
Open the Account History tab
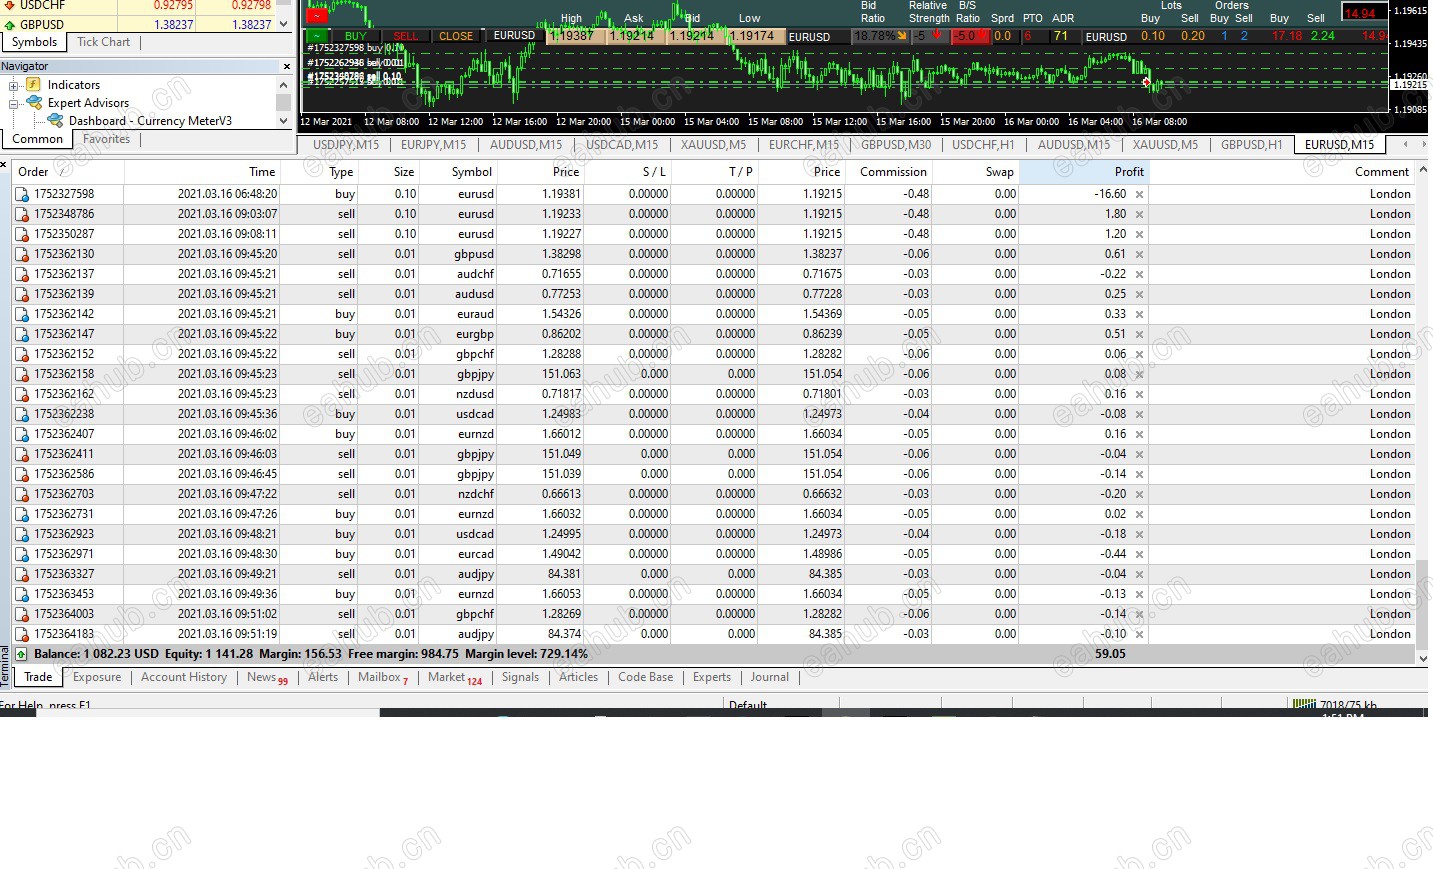coord(184,677)
